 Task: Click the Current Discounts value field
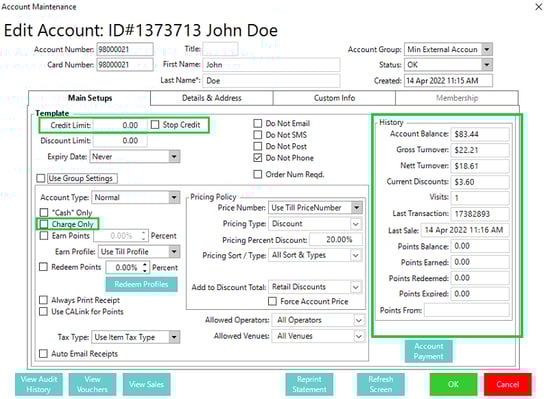[480, 182]
